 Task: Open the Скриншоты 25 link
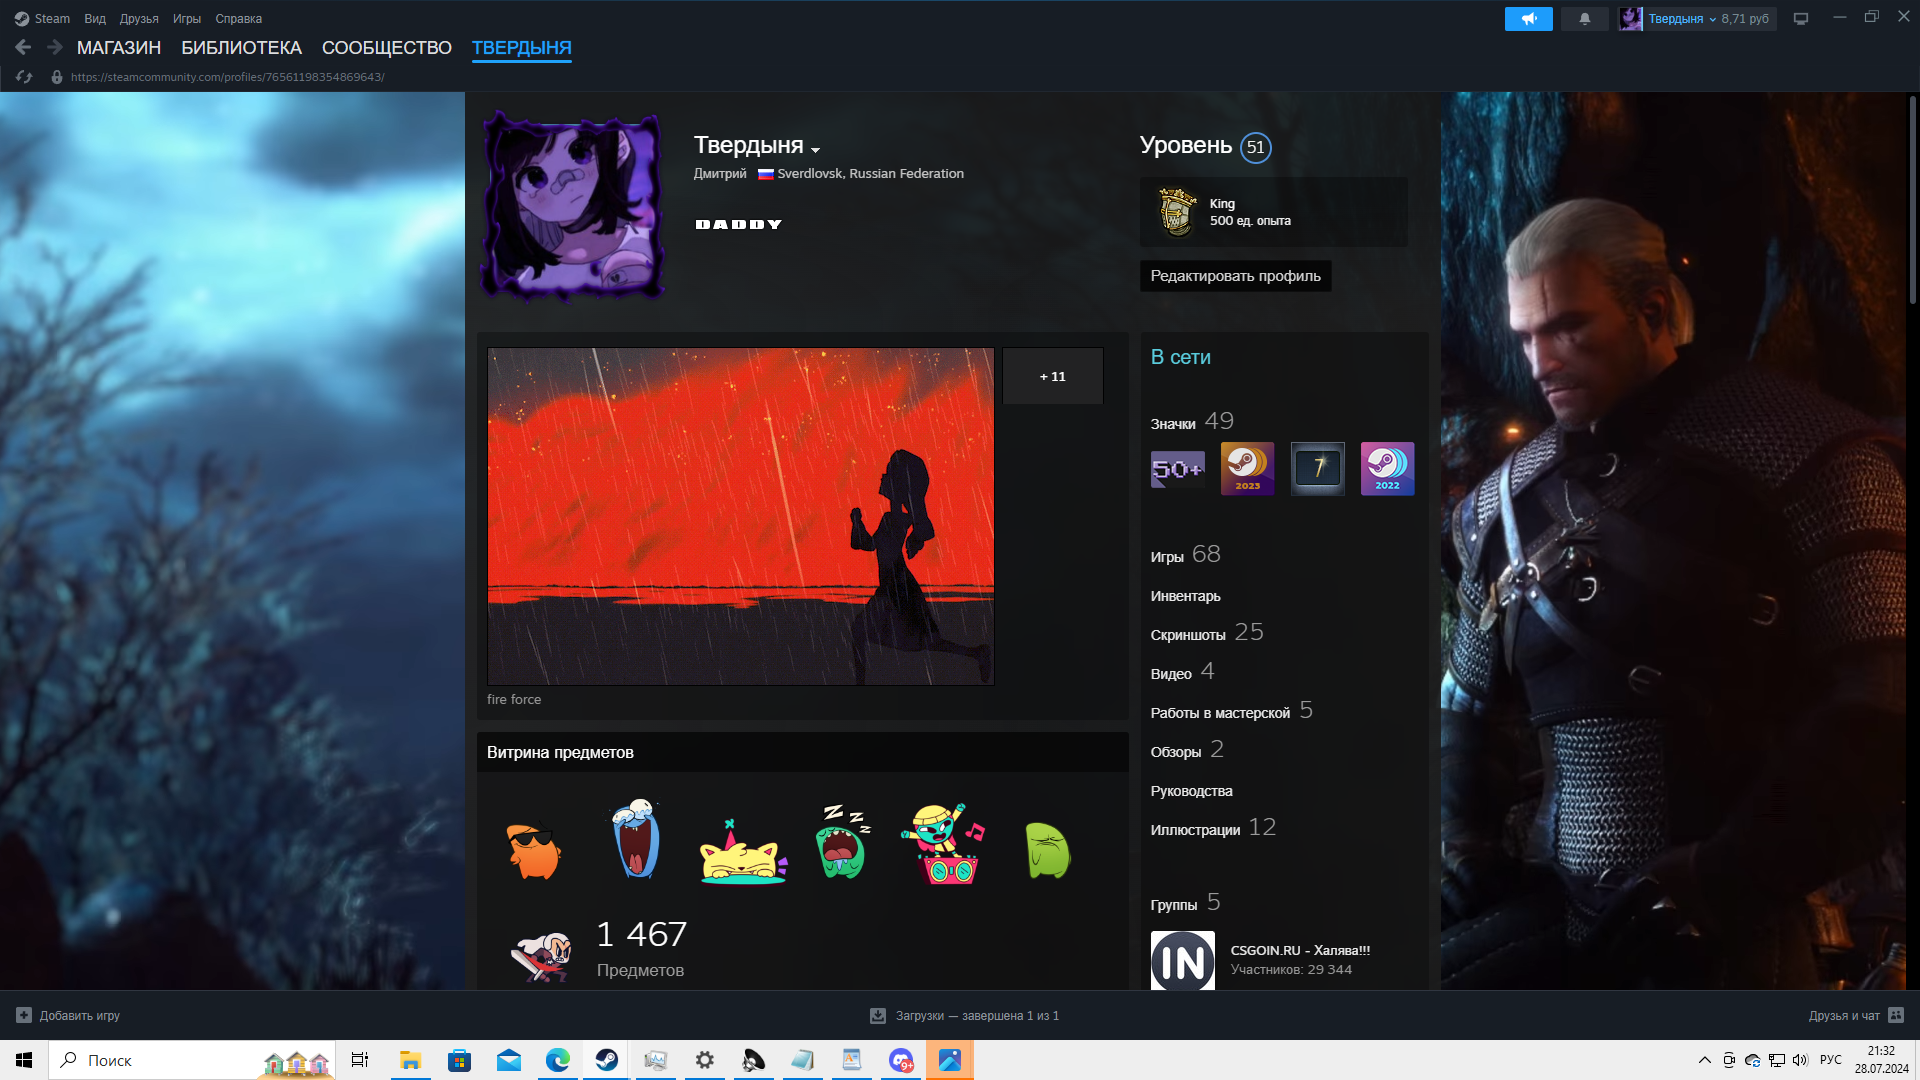tap(1206, 634)
